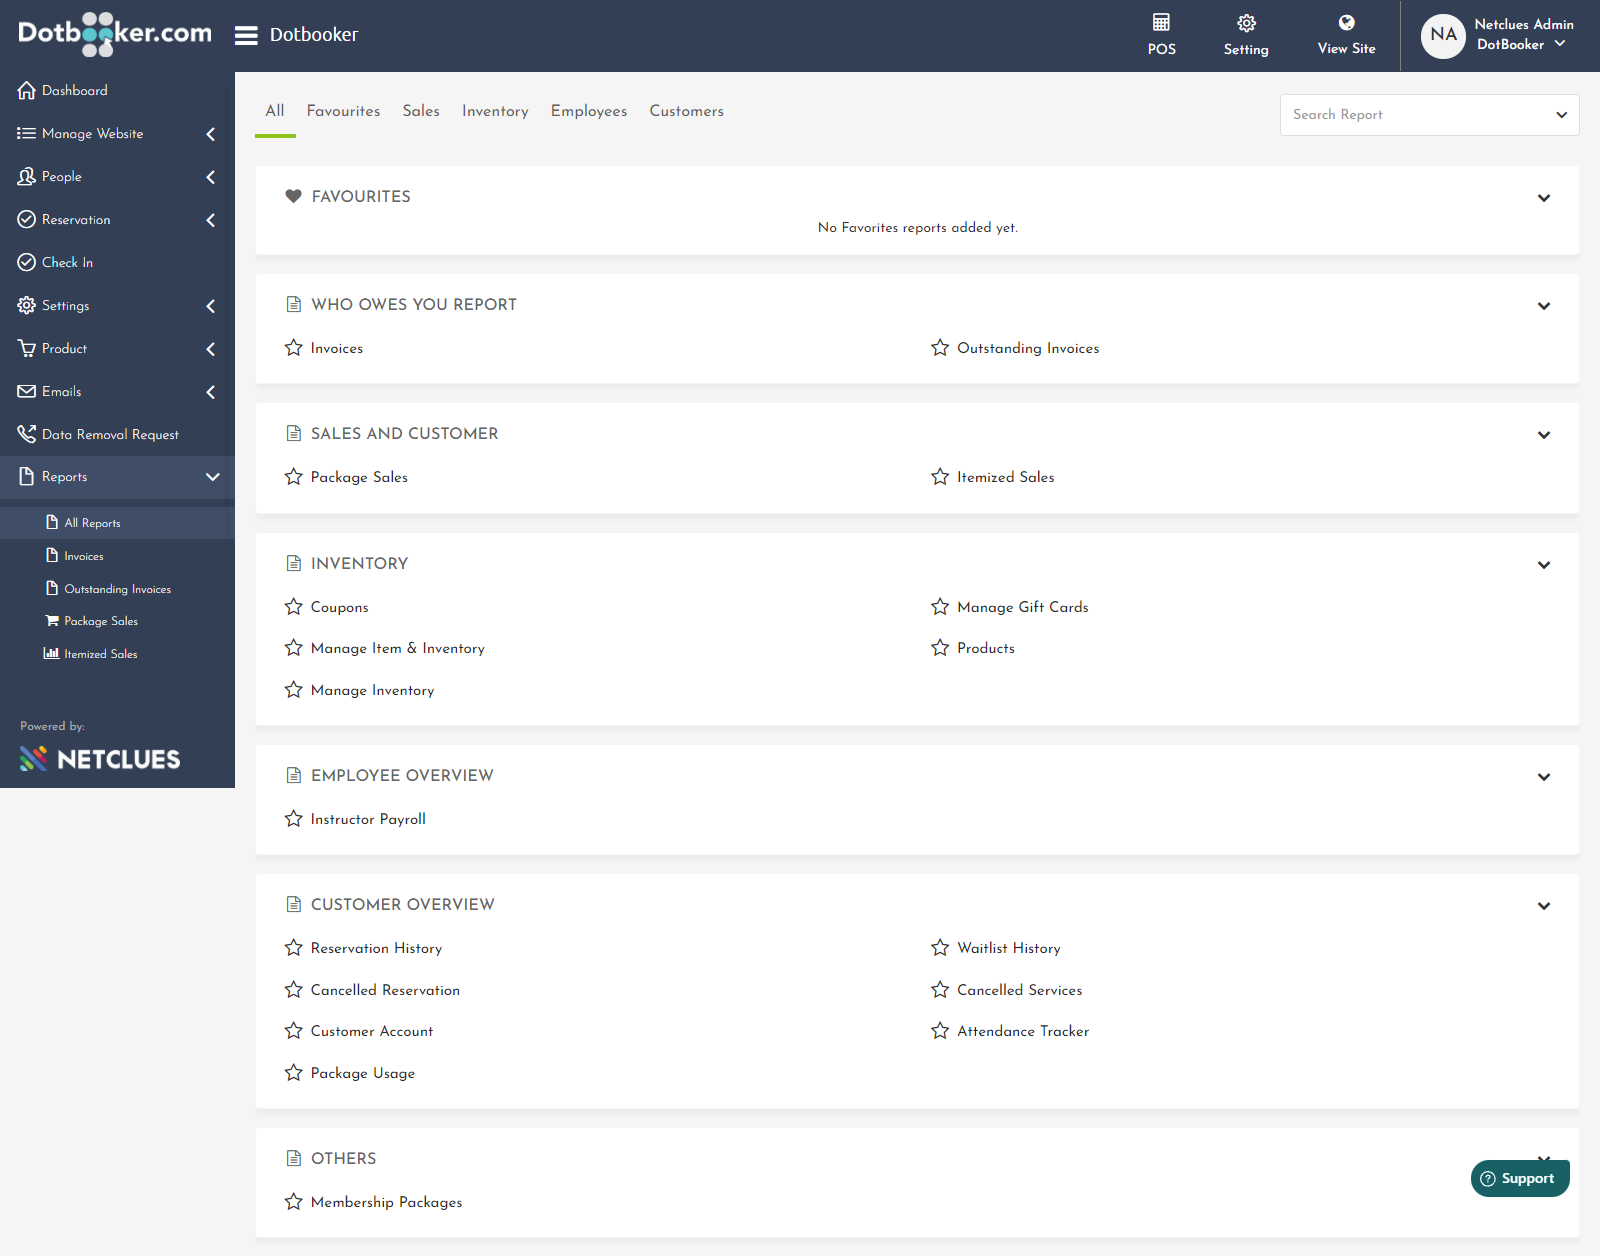Switch to the Favourites tab
Viewport: 1600px width, 1256px height.
click(x=343, y=111)
